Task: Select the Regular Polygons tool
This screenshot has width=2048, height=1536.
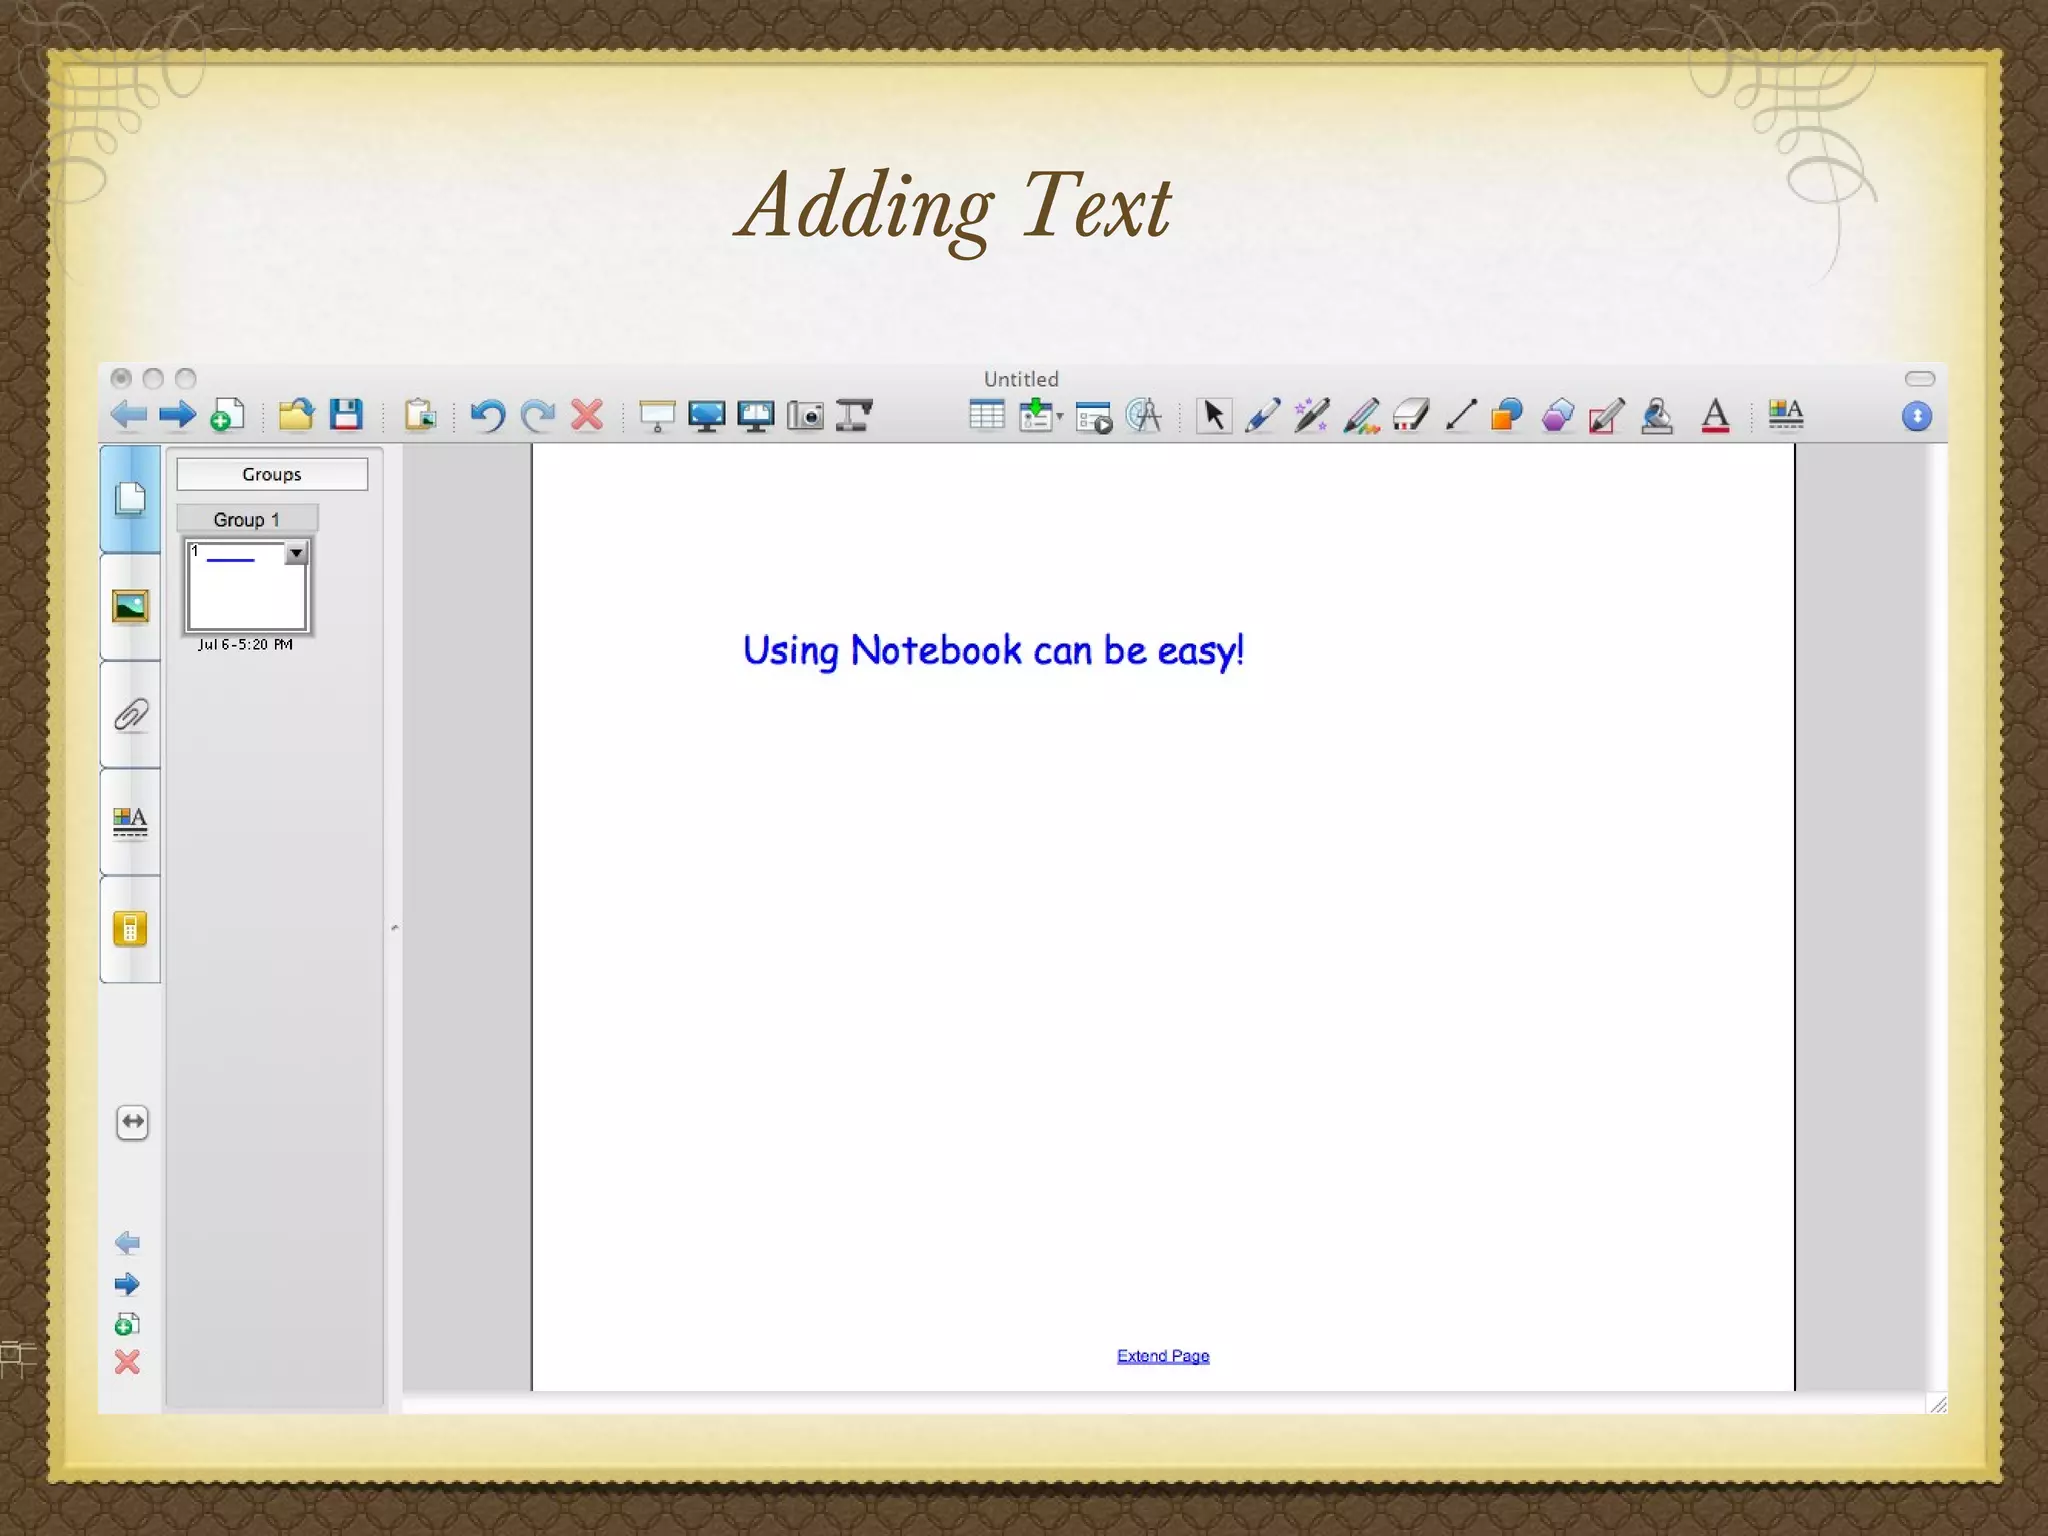Action: [x=1557, y=415]
